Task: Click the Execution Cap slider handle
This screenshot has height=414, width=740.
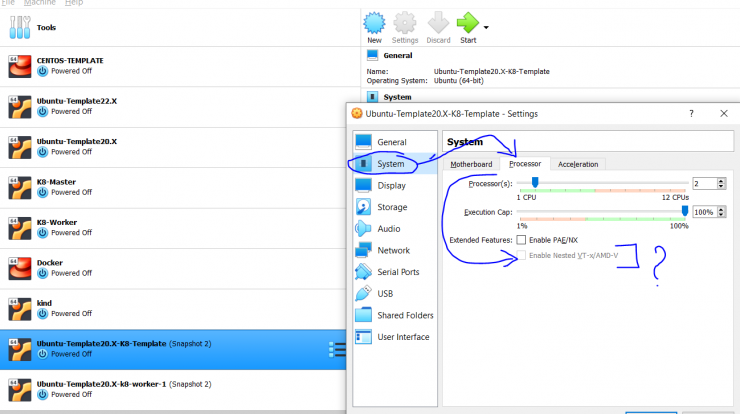Action: [x=685, y=211]
